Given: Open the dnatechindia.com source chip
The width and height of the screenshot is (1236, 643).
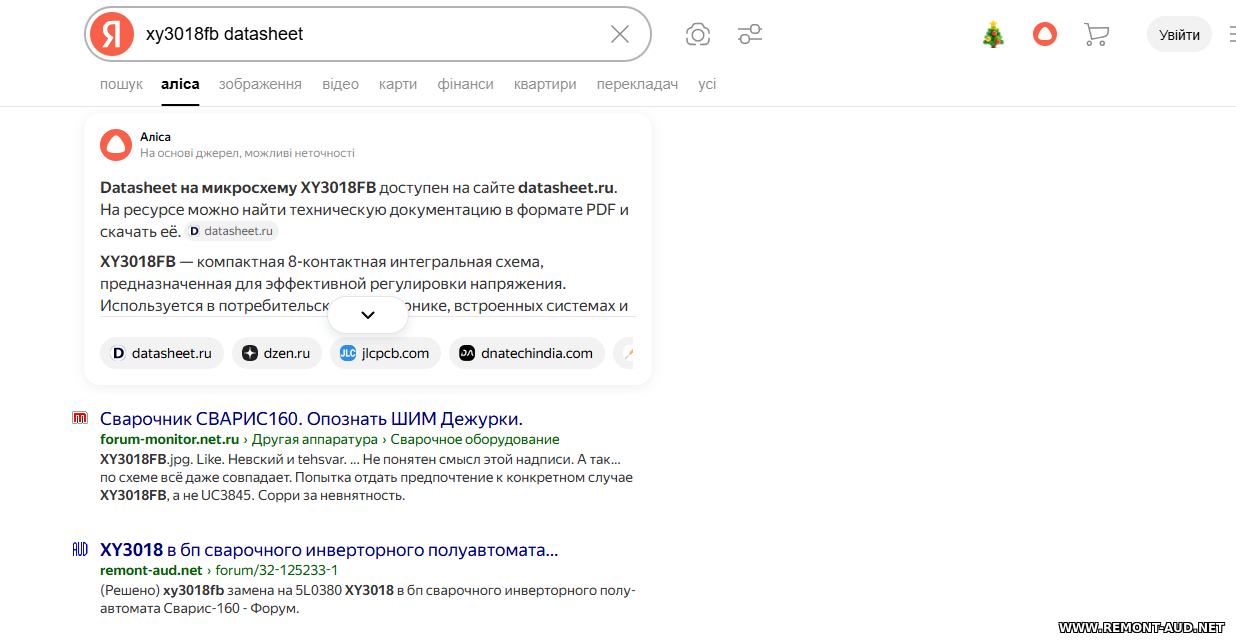Looking at the screenshot, I should coord(526,353).
